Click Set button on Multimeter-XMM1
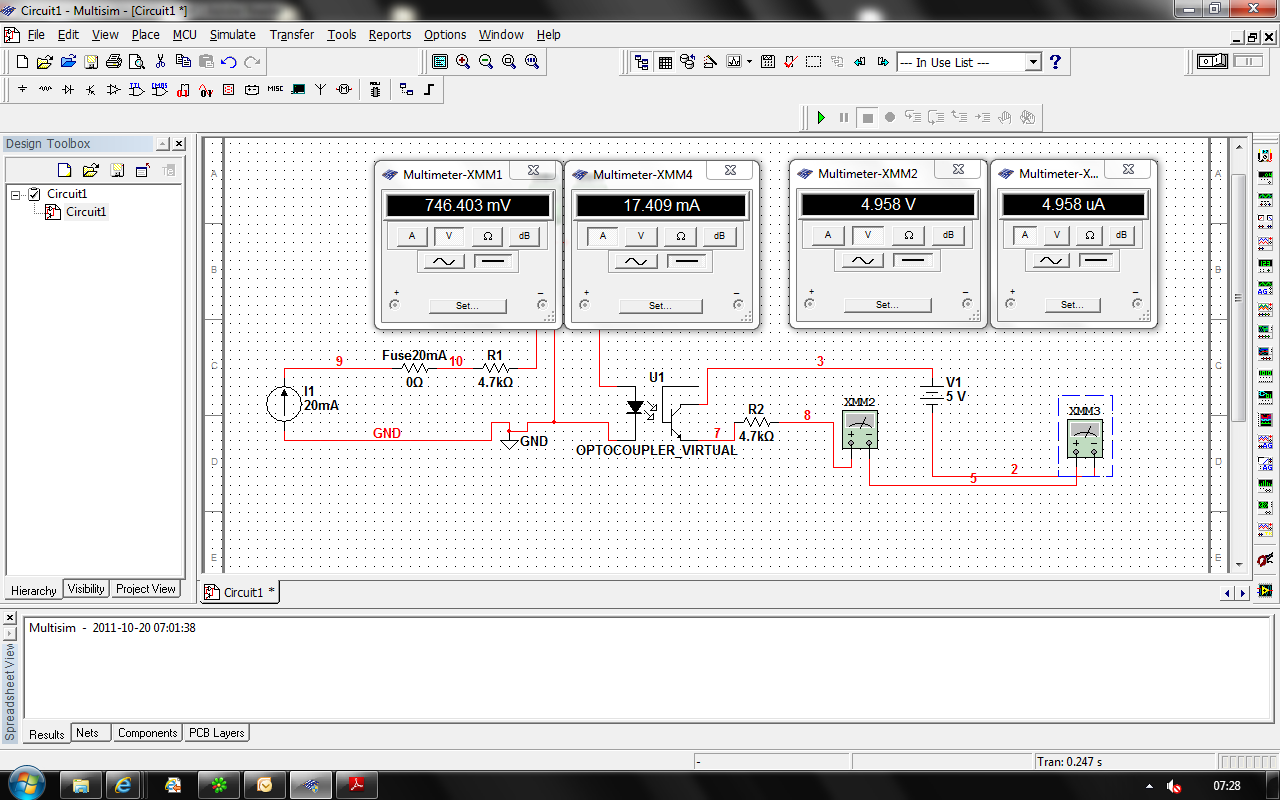Viewport: 1280px width, 800px height. [467, 306]
